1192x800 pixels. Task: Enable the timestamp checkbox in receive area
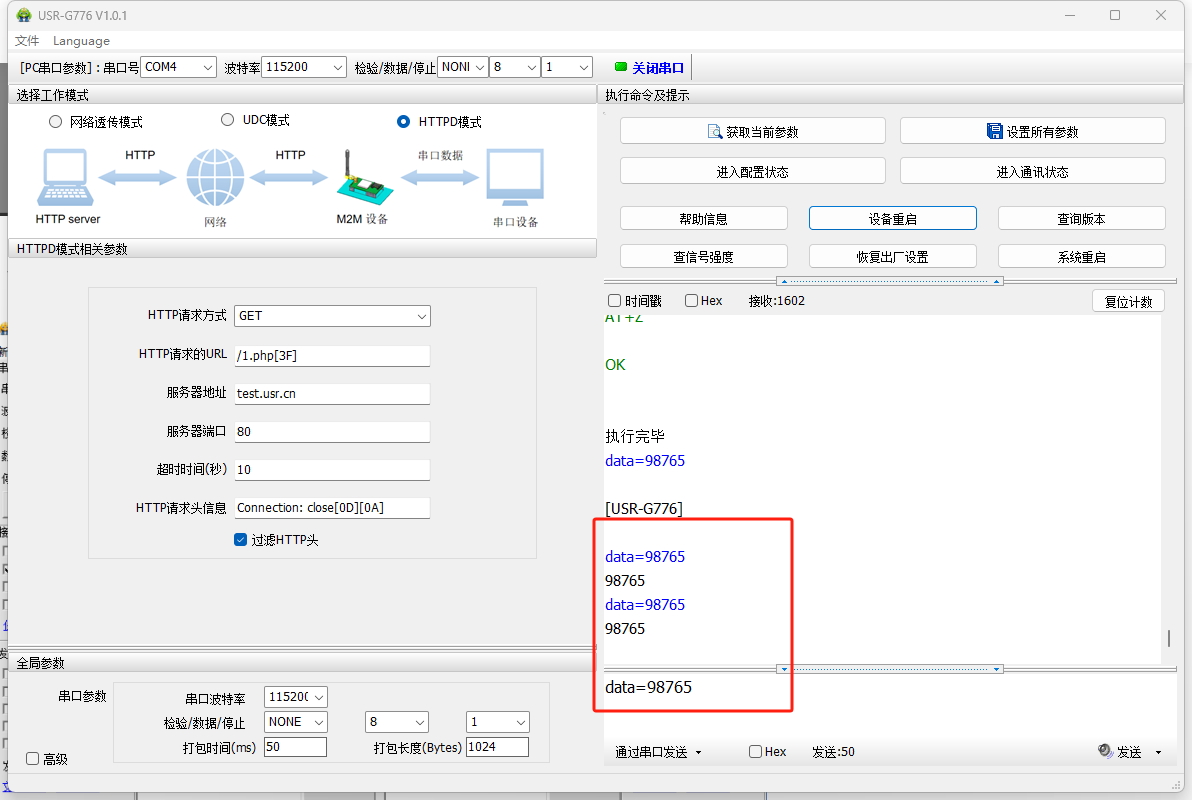615,301
